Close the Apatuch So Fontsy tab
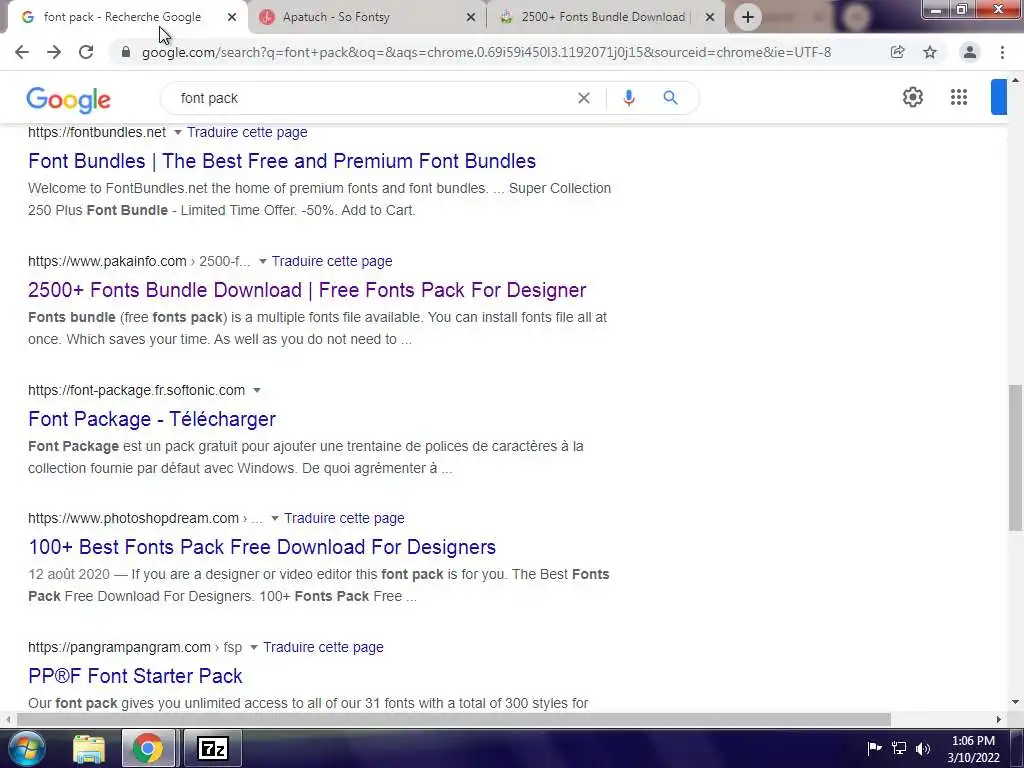1024x768 pixels. click(x=471, y=17)
